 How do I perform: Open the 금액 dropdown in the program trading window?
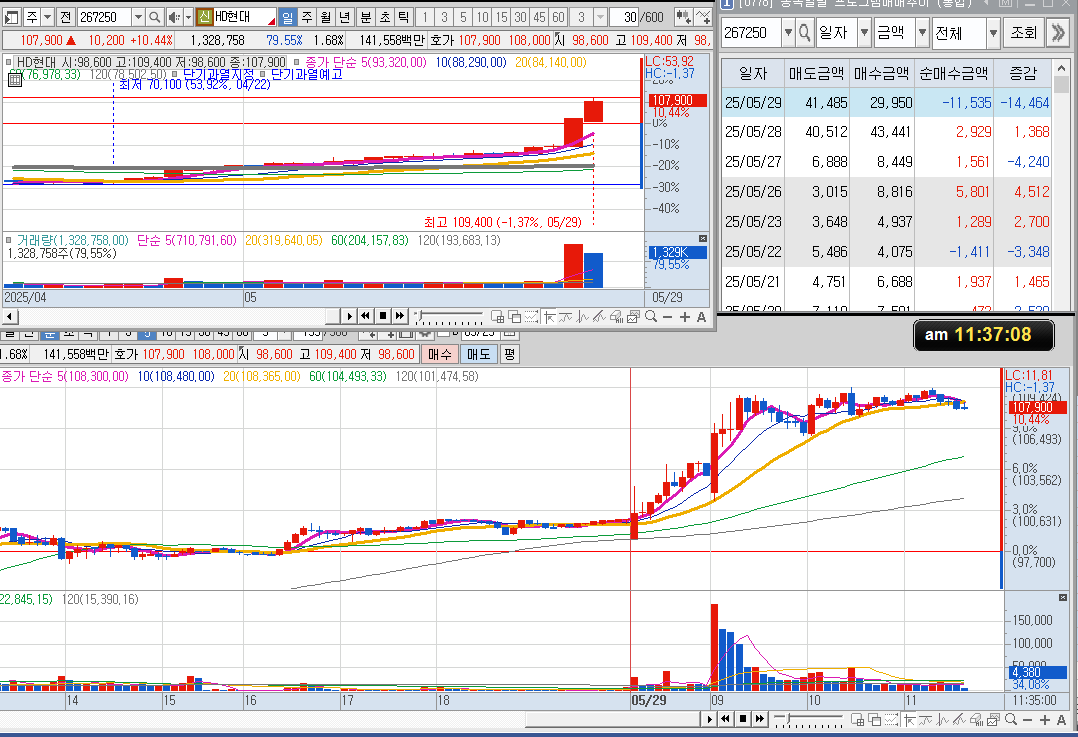click(x=922, y=32)
